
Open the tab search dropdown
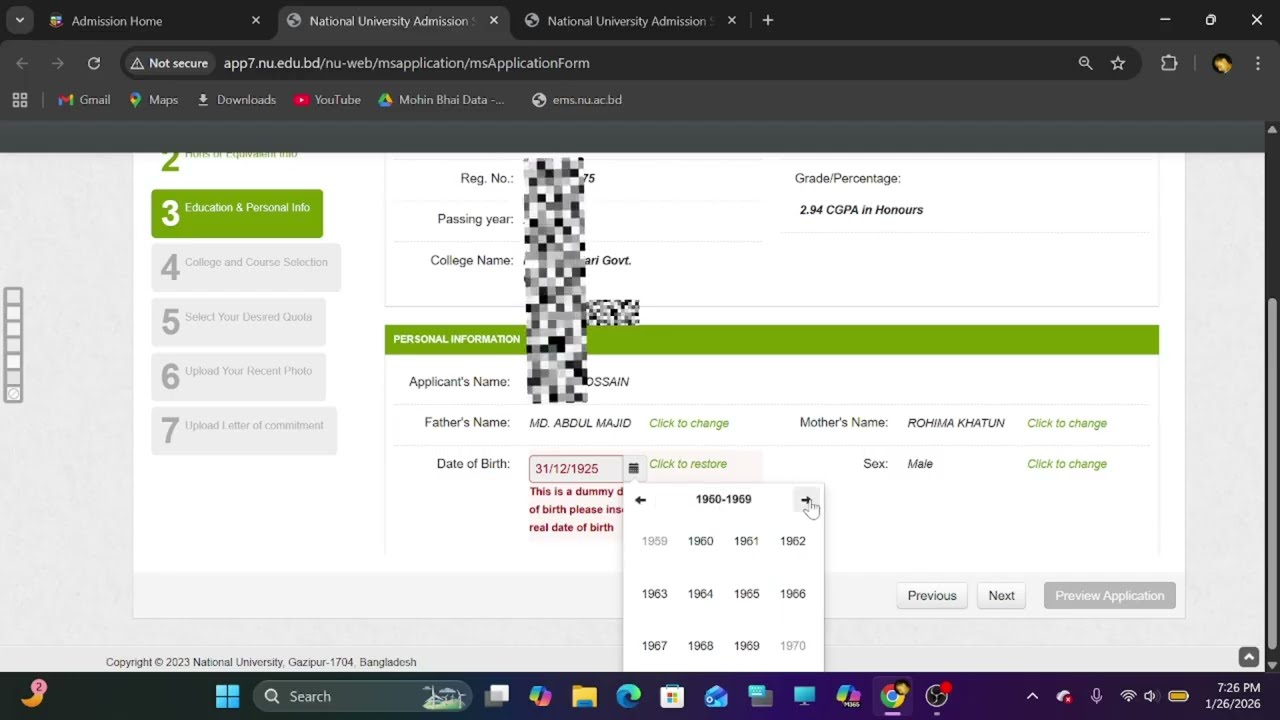click(x=19, y=20)
